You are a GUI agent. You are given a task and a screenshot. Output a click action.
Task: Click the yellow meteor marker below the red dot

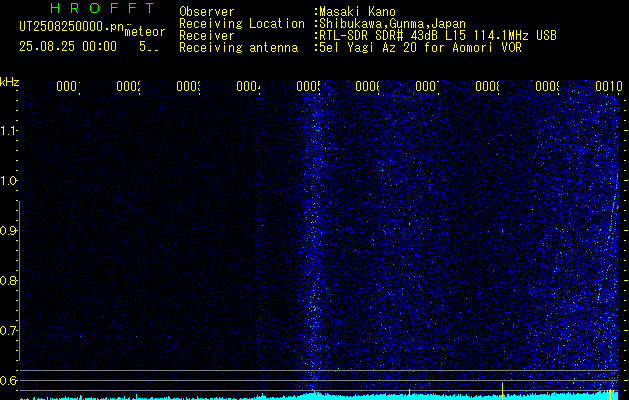tap(502, 391)
